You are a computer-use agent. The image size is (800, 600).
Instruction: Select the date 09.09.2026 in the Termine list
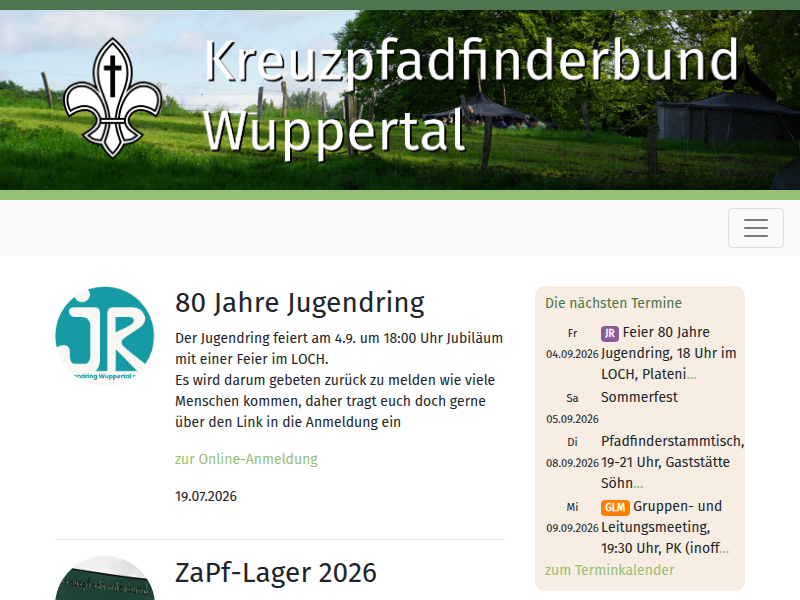point(572,528)
